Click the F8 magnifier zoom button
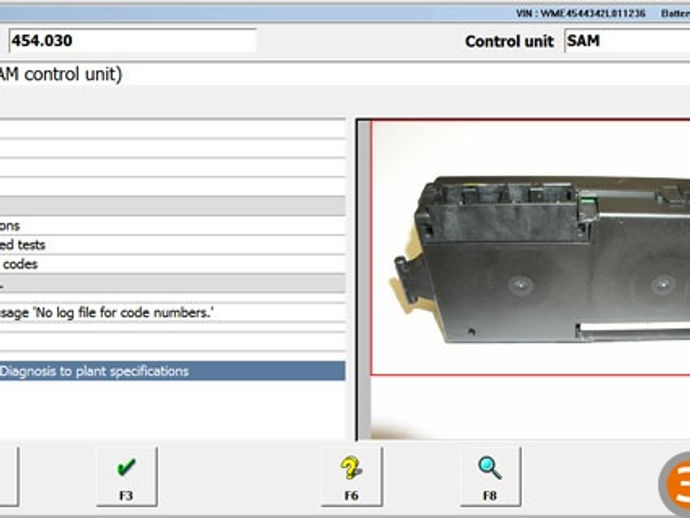Screen dimensions: 690x518 coord(490,477)
